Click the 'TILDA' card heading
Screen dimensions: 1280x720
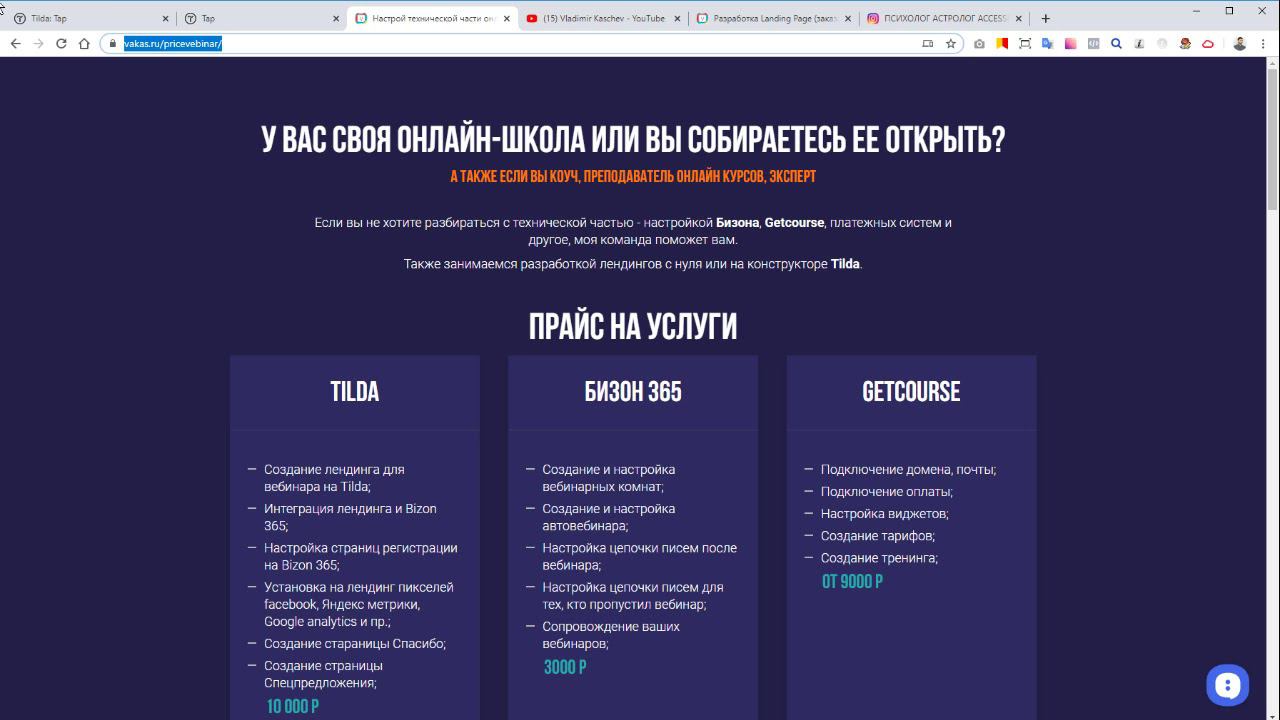click(x=355, y=392)
